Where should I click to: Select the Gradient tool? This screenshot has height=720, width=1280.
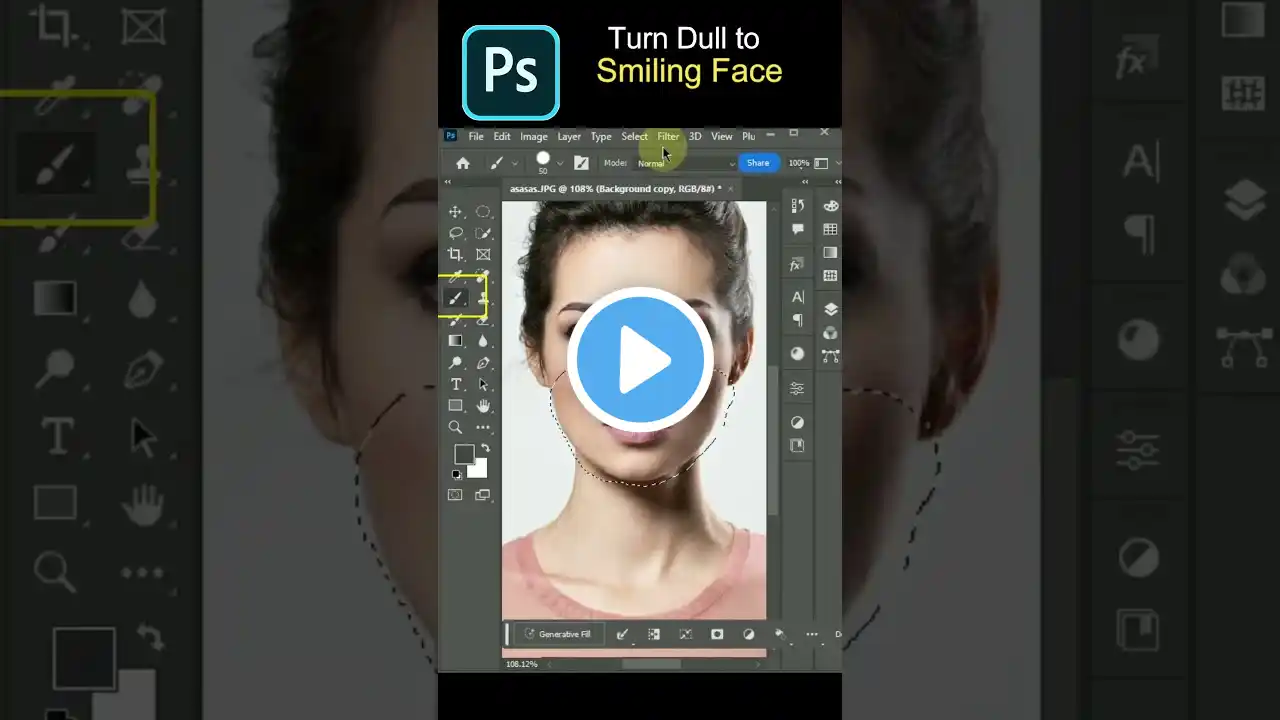[456, 341]
